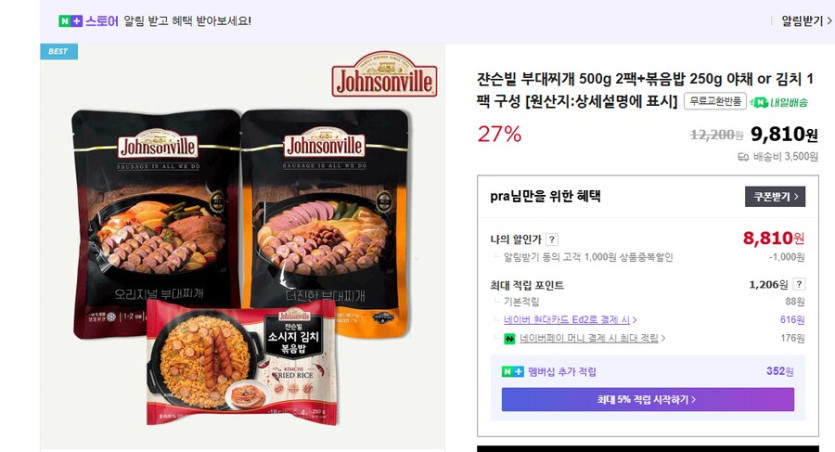Click 최대 5% 적립 시작하기 button
The width and height of the screenshot is (835, 452).
point(648,399)
